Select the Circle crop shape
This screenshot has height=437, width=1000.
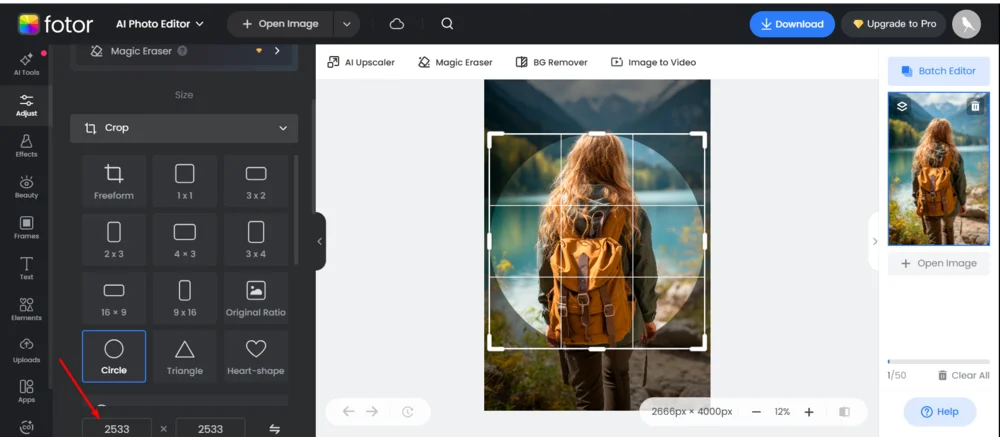tap(114, 357)
